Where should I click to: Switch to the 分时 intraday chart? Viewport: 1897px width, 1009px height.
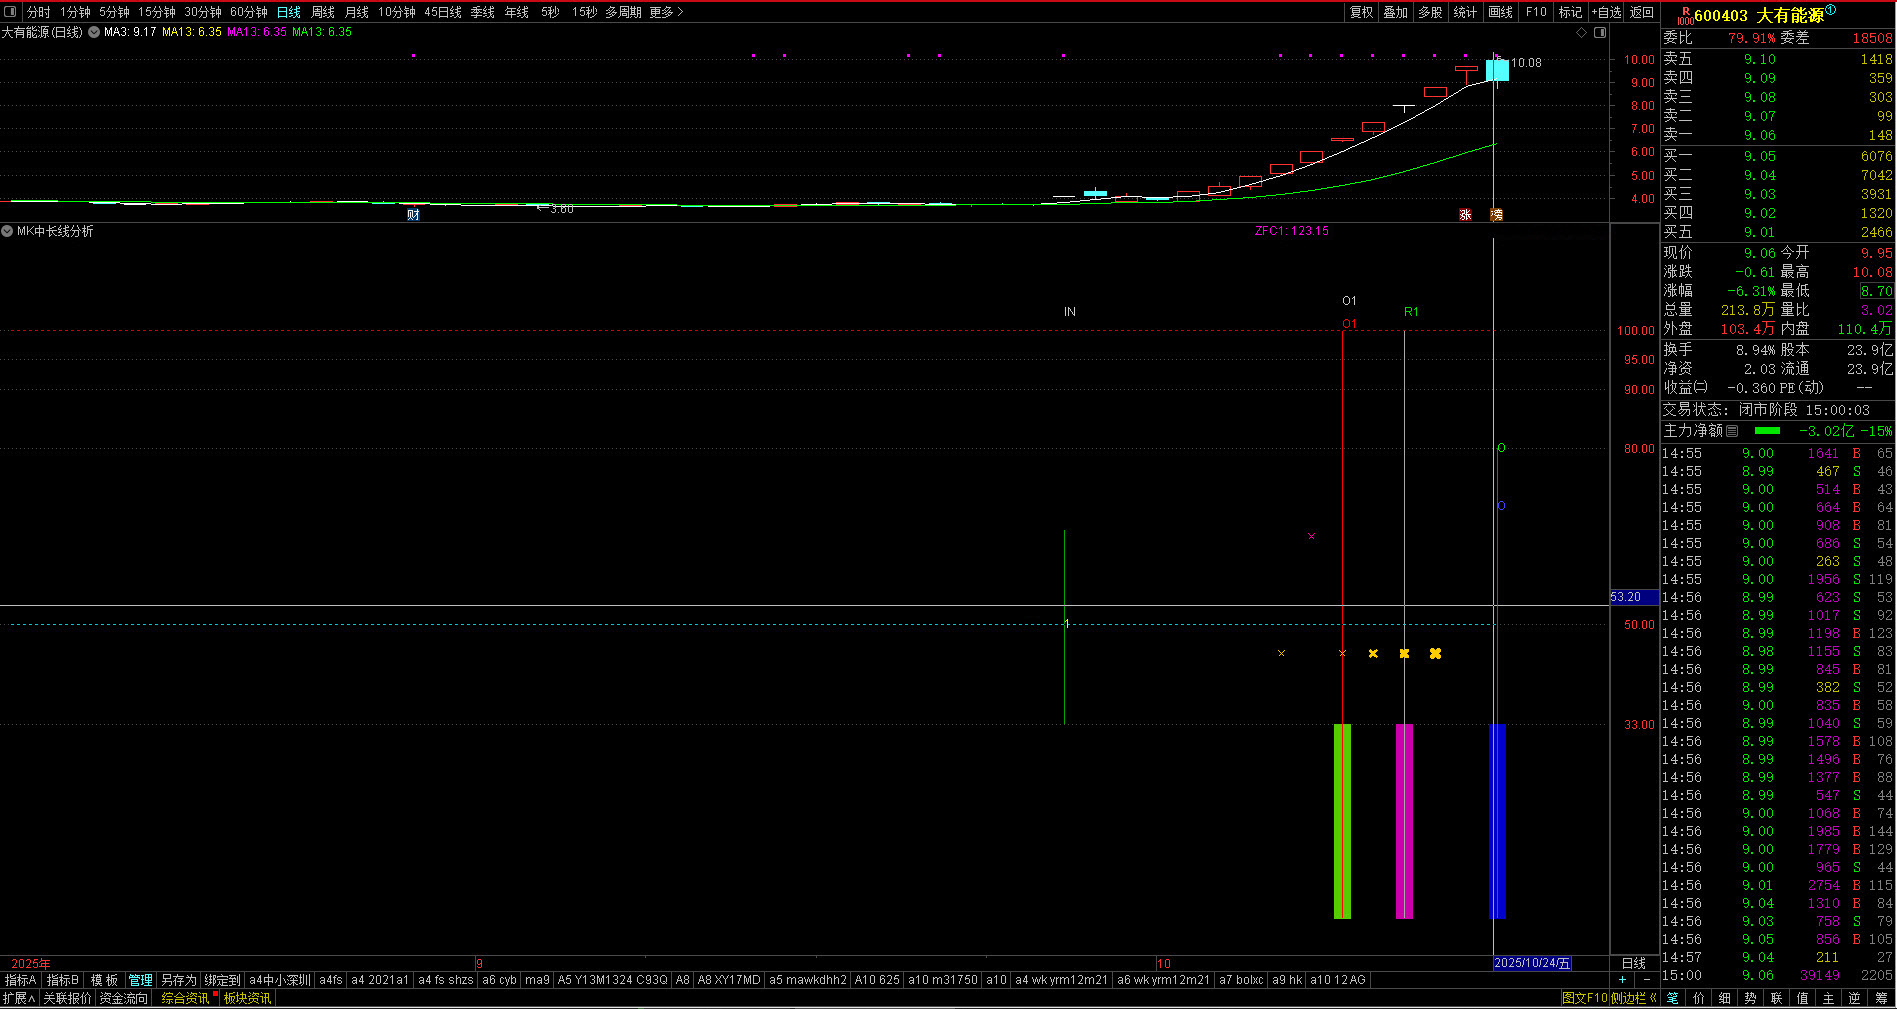38,12
